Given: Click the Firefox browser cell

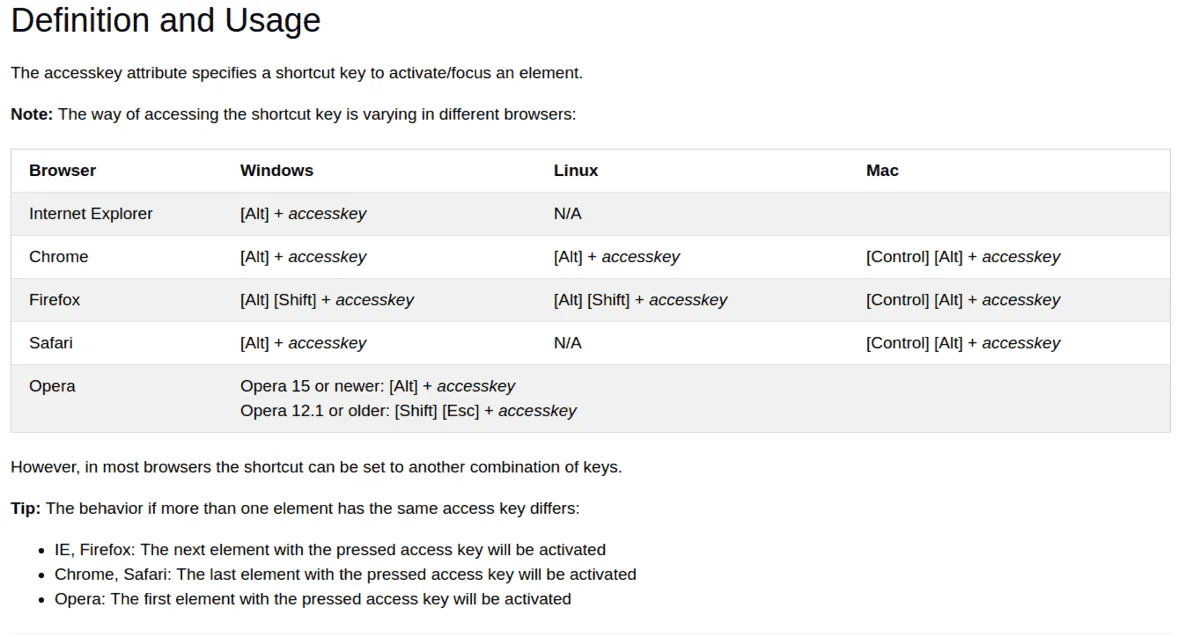Looking at the screenshot, I should [55, 299].
